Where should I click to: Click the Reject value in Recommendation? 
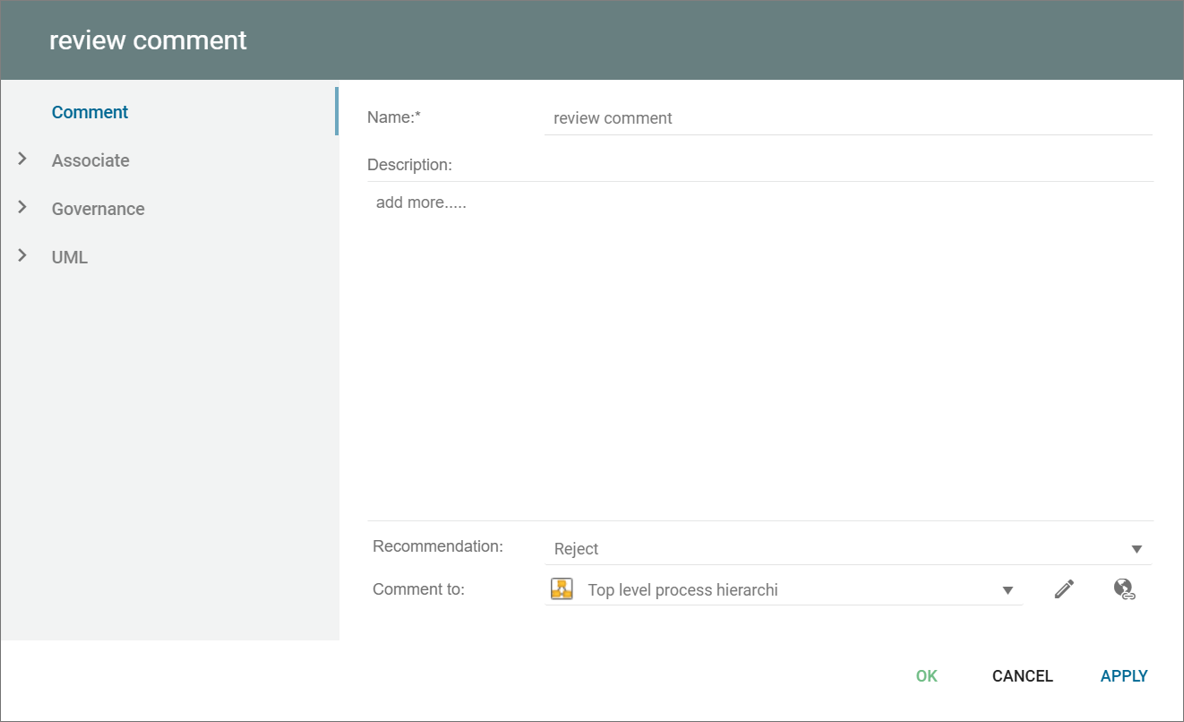pyautogui.click(x=576, y=549)
